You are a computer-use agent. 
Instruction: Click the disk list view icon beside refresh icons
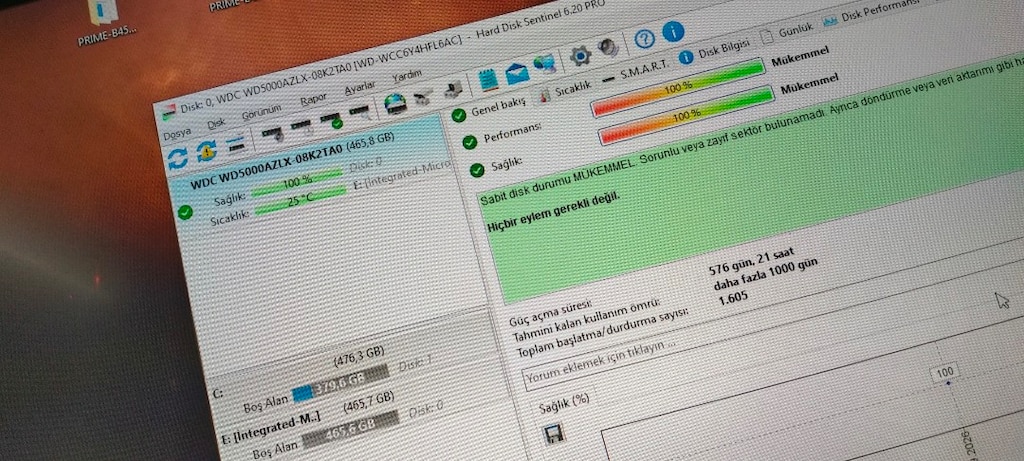coord(236,145)
